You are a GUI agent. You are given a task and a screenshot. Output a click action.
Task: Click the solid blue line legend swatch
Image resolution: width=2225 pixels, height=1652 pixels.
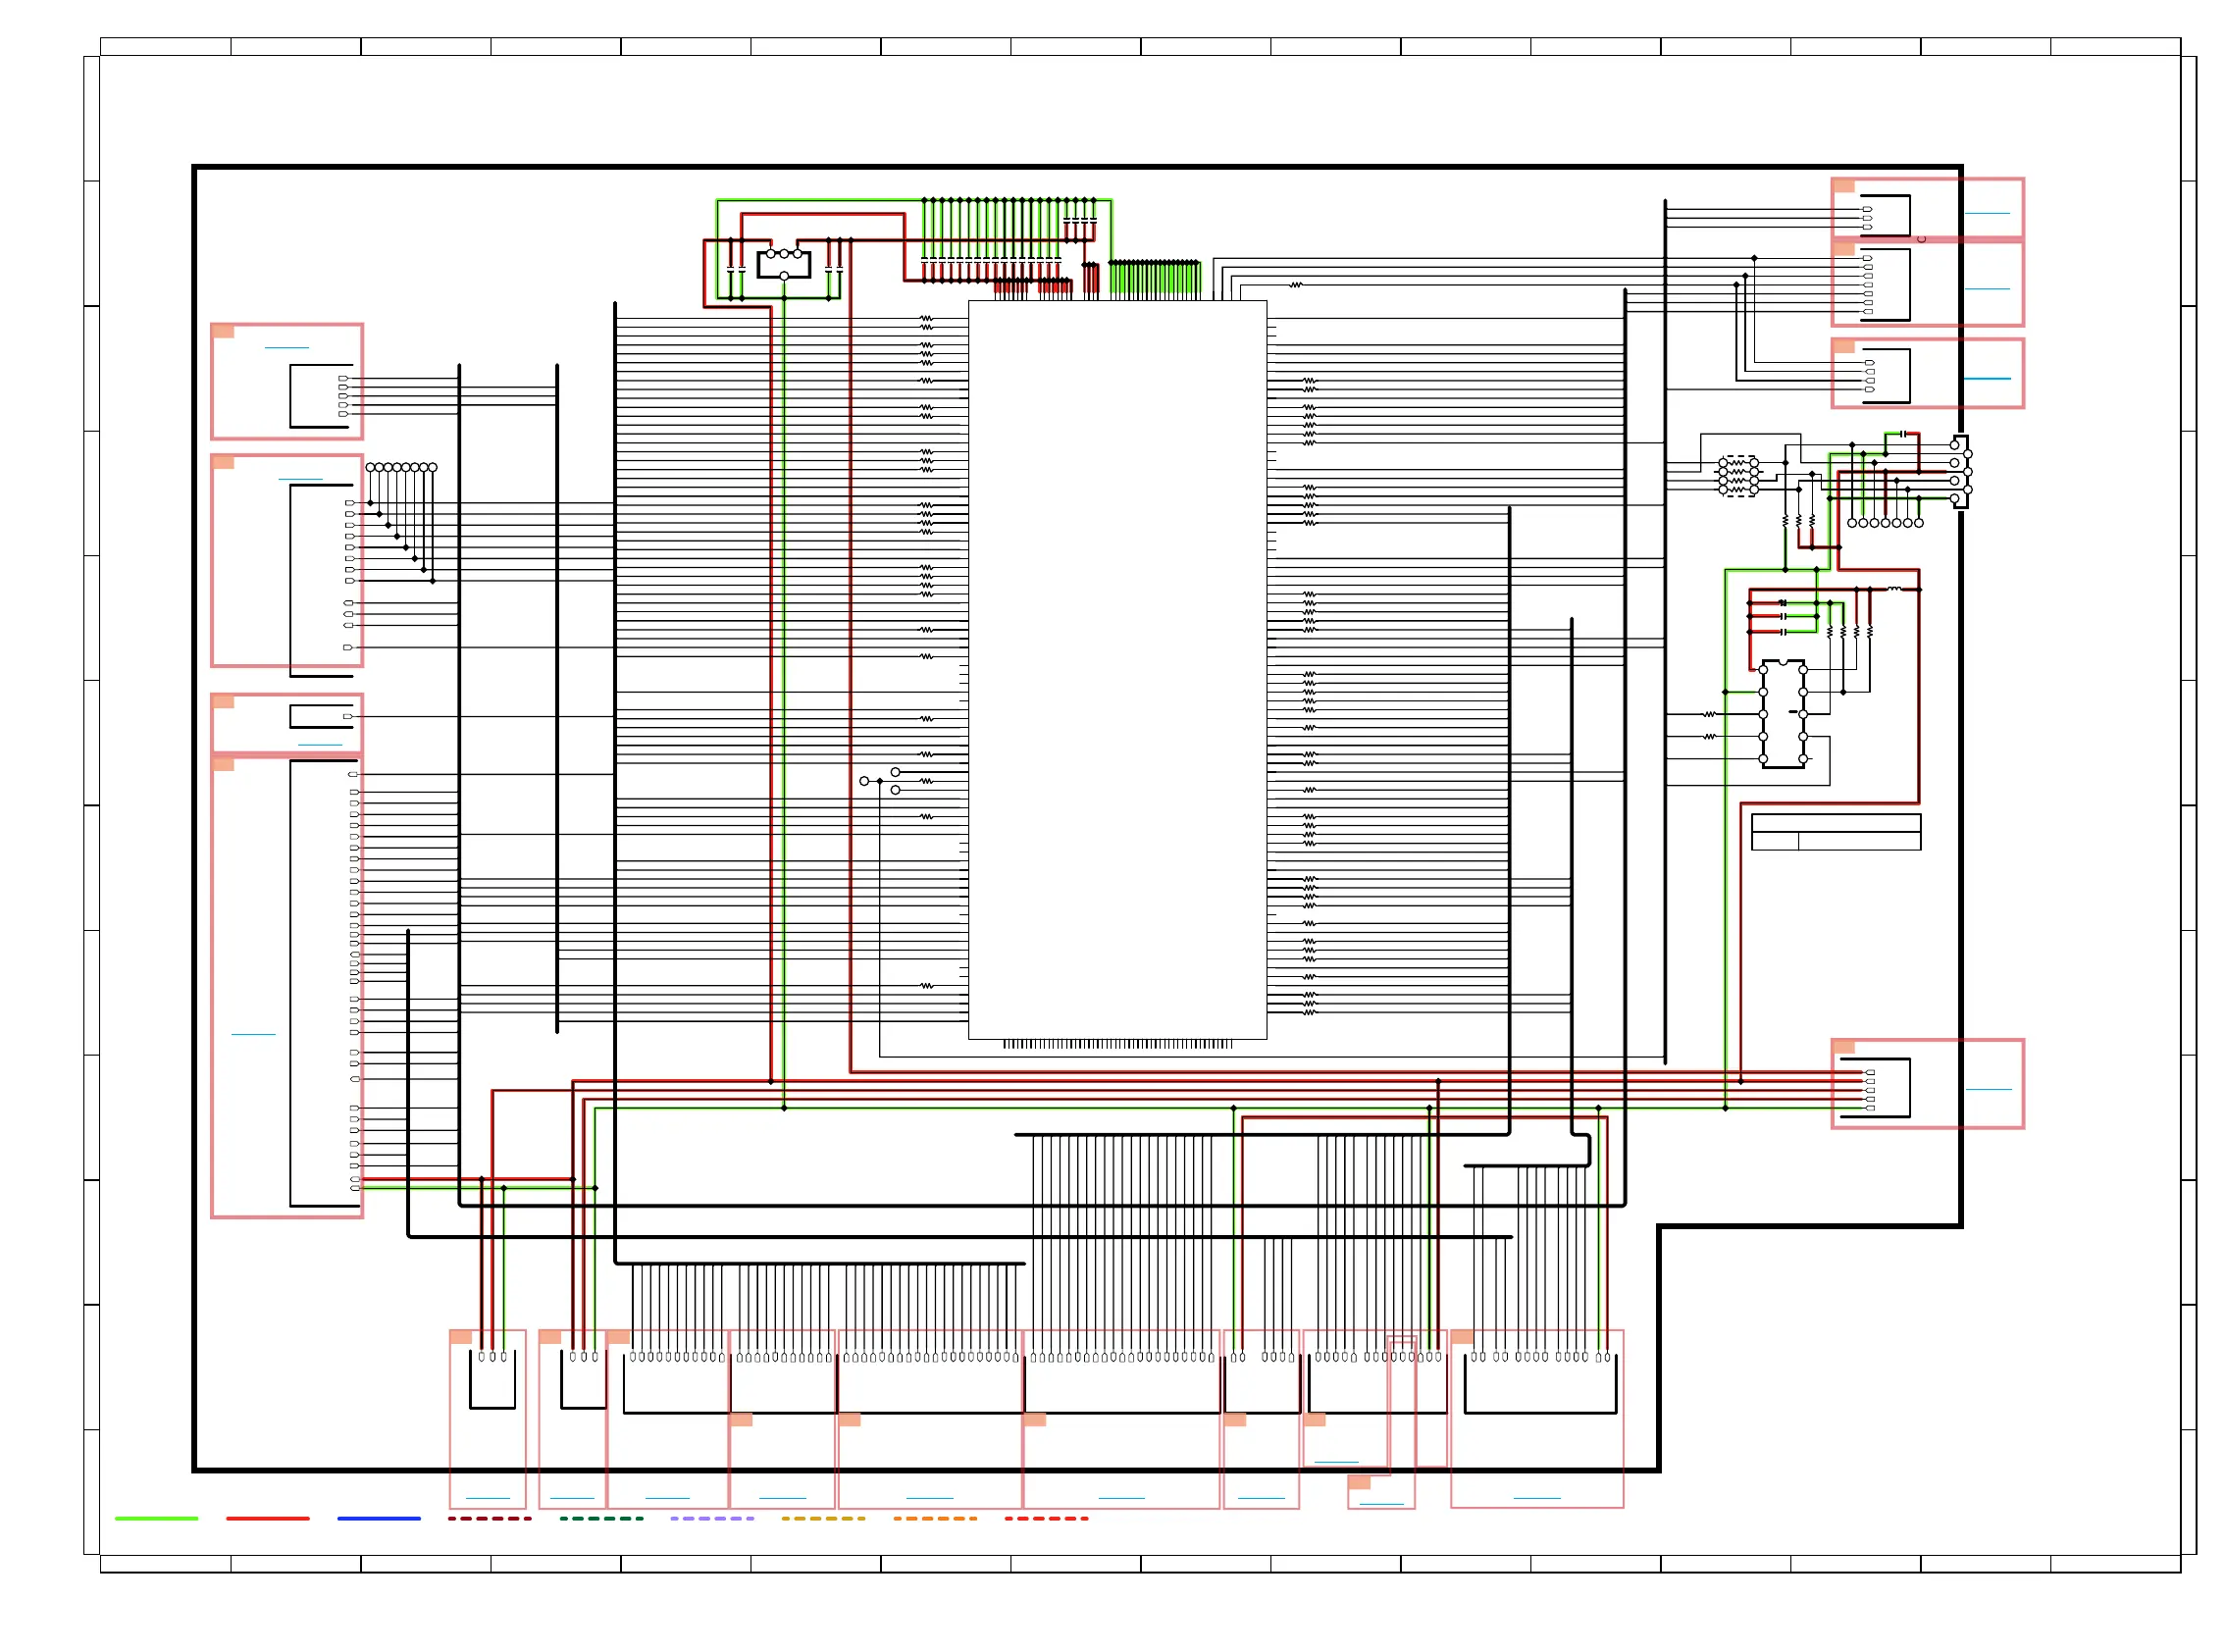(x=379, y=1518)
